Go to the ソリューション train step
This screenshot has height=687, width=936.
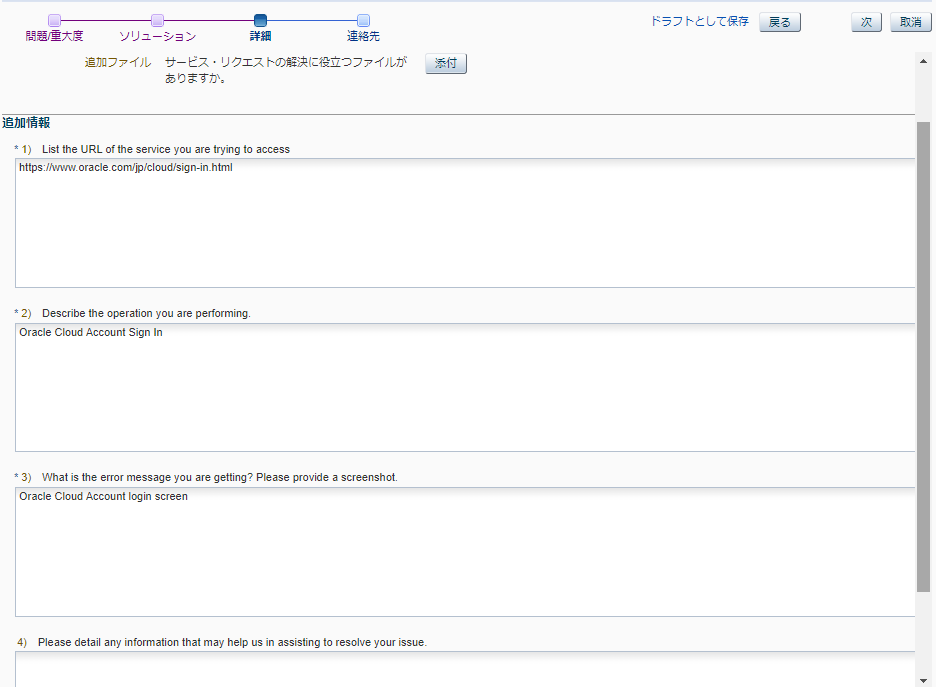[x=157, y=29]
